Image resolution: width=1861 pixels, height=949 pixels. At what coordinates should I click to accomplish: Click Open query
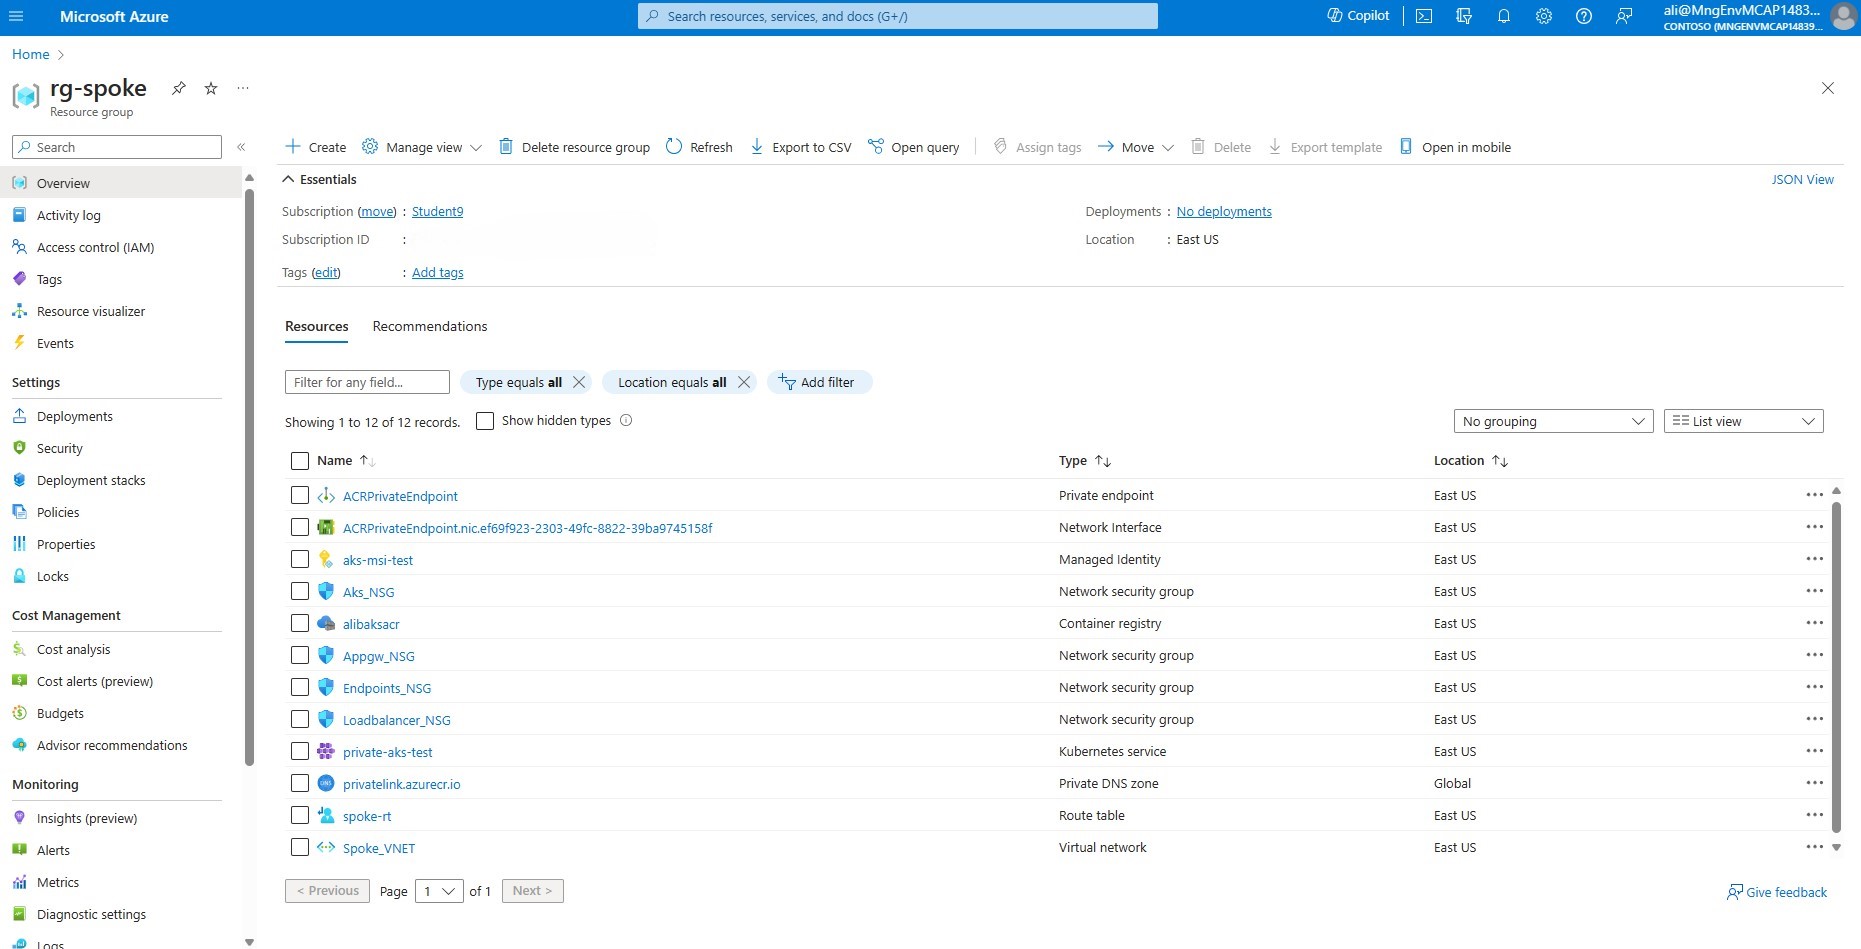pyautogui.click(x=914, y=147)
